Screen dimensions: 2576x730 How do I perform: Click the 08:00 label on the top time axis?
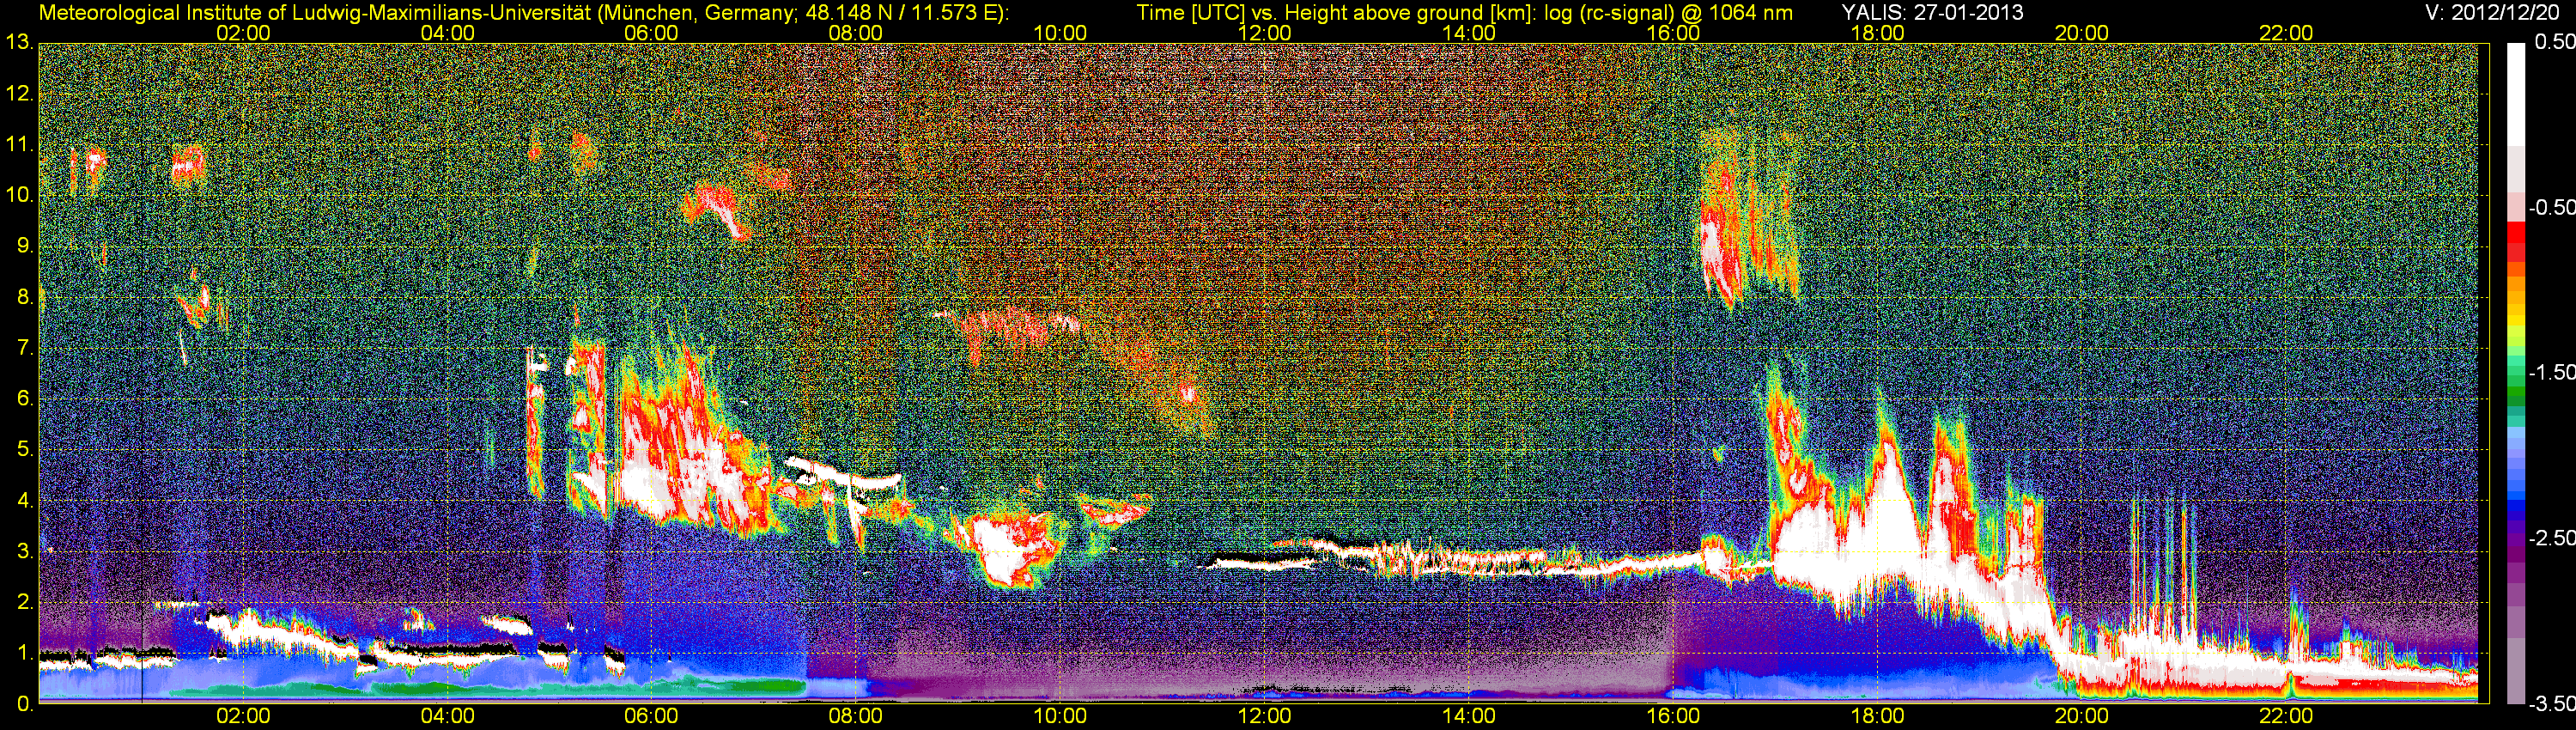coord(856,33)
